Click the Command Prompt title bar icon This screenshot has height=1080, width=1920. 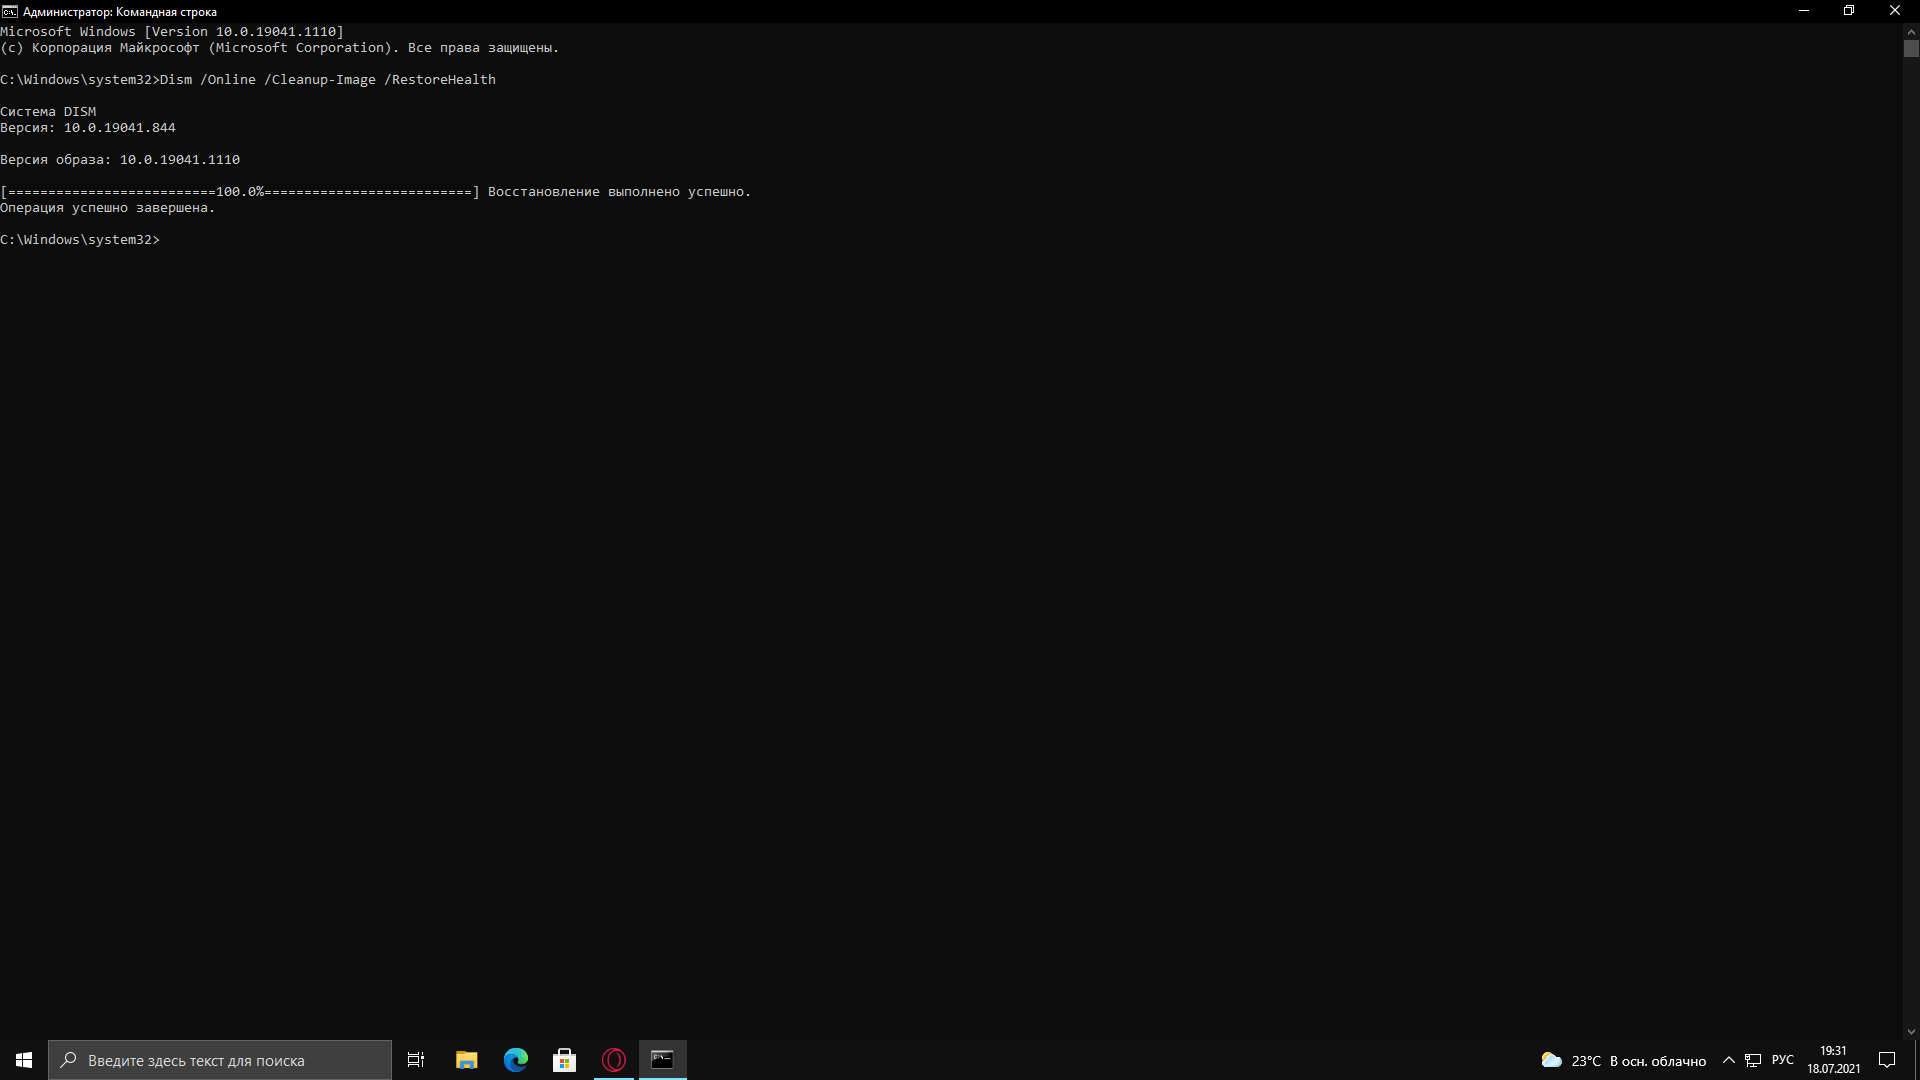coord(10,11)
